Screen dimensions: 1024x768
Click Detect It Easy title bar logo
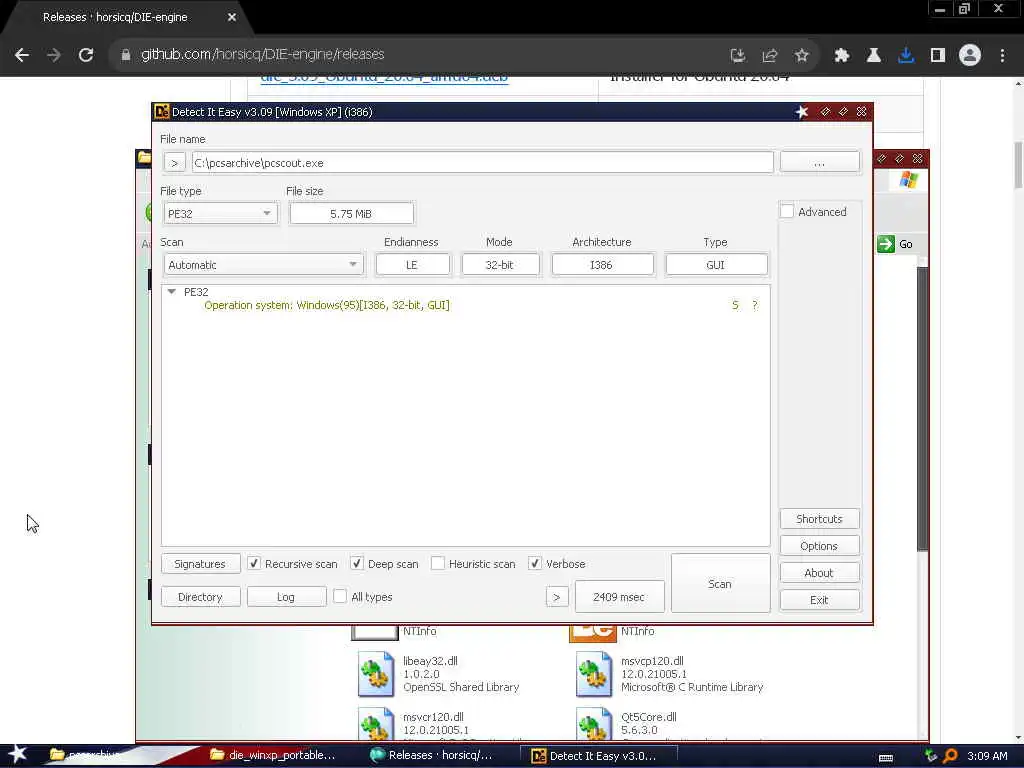coord(161,112)
